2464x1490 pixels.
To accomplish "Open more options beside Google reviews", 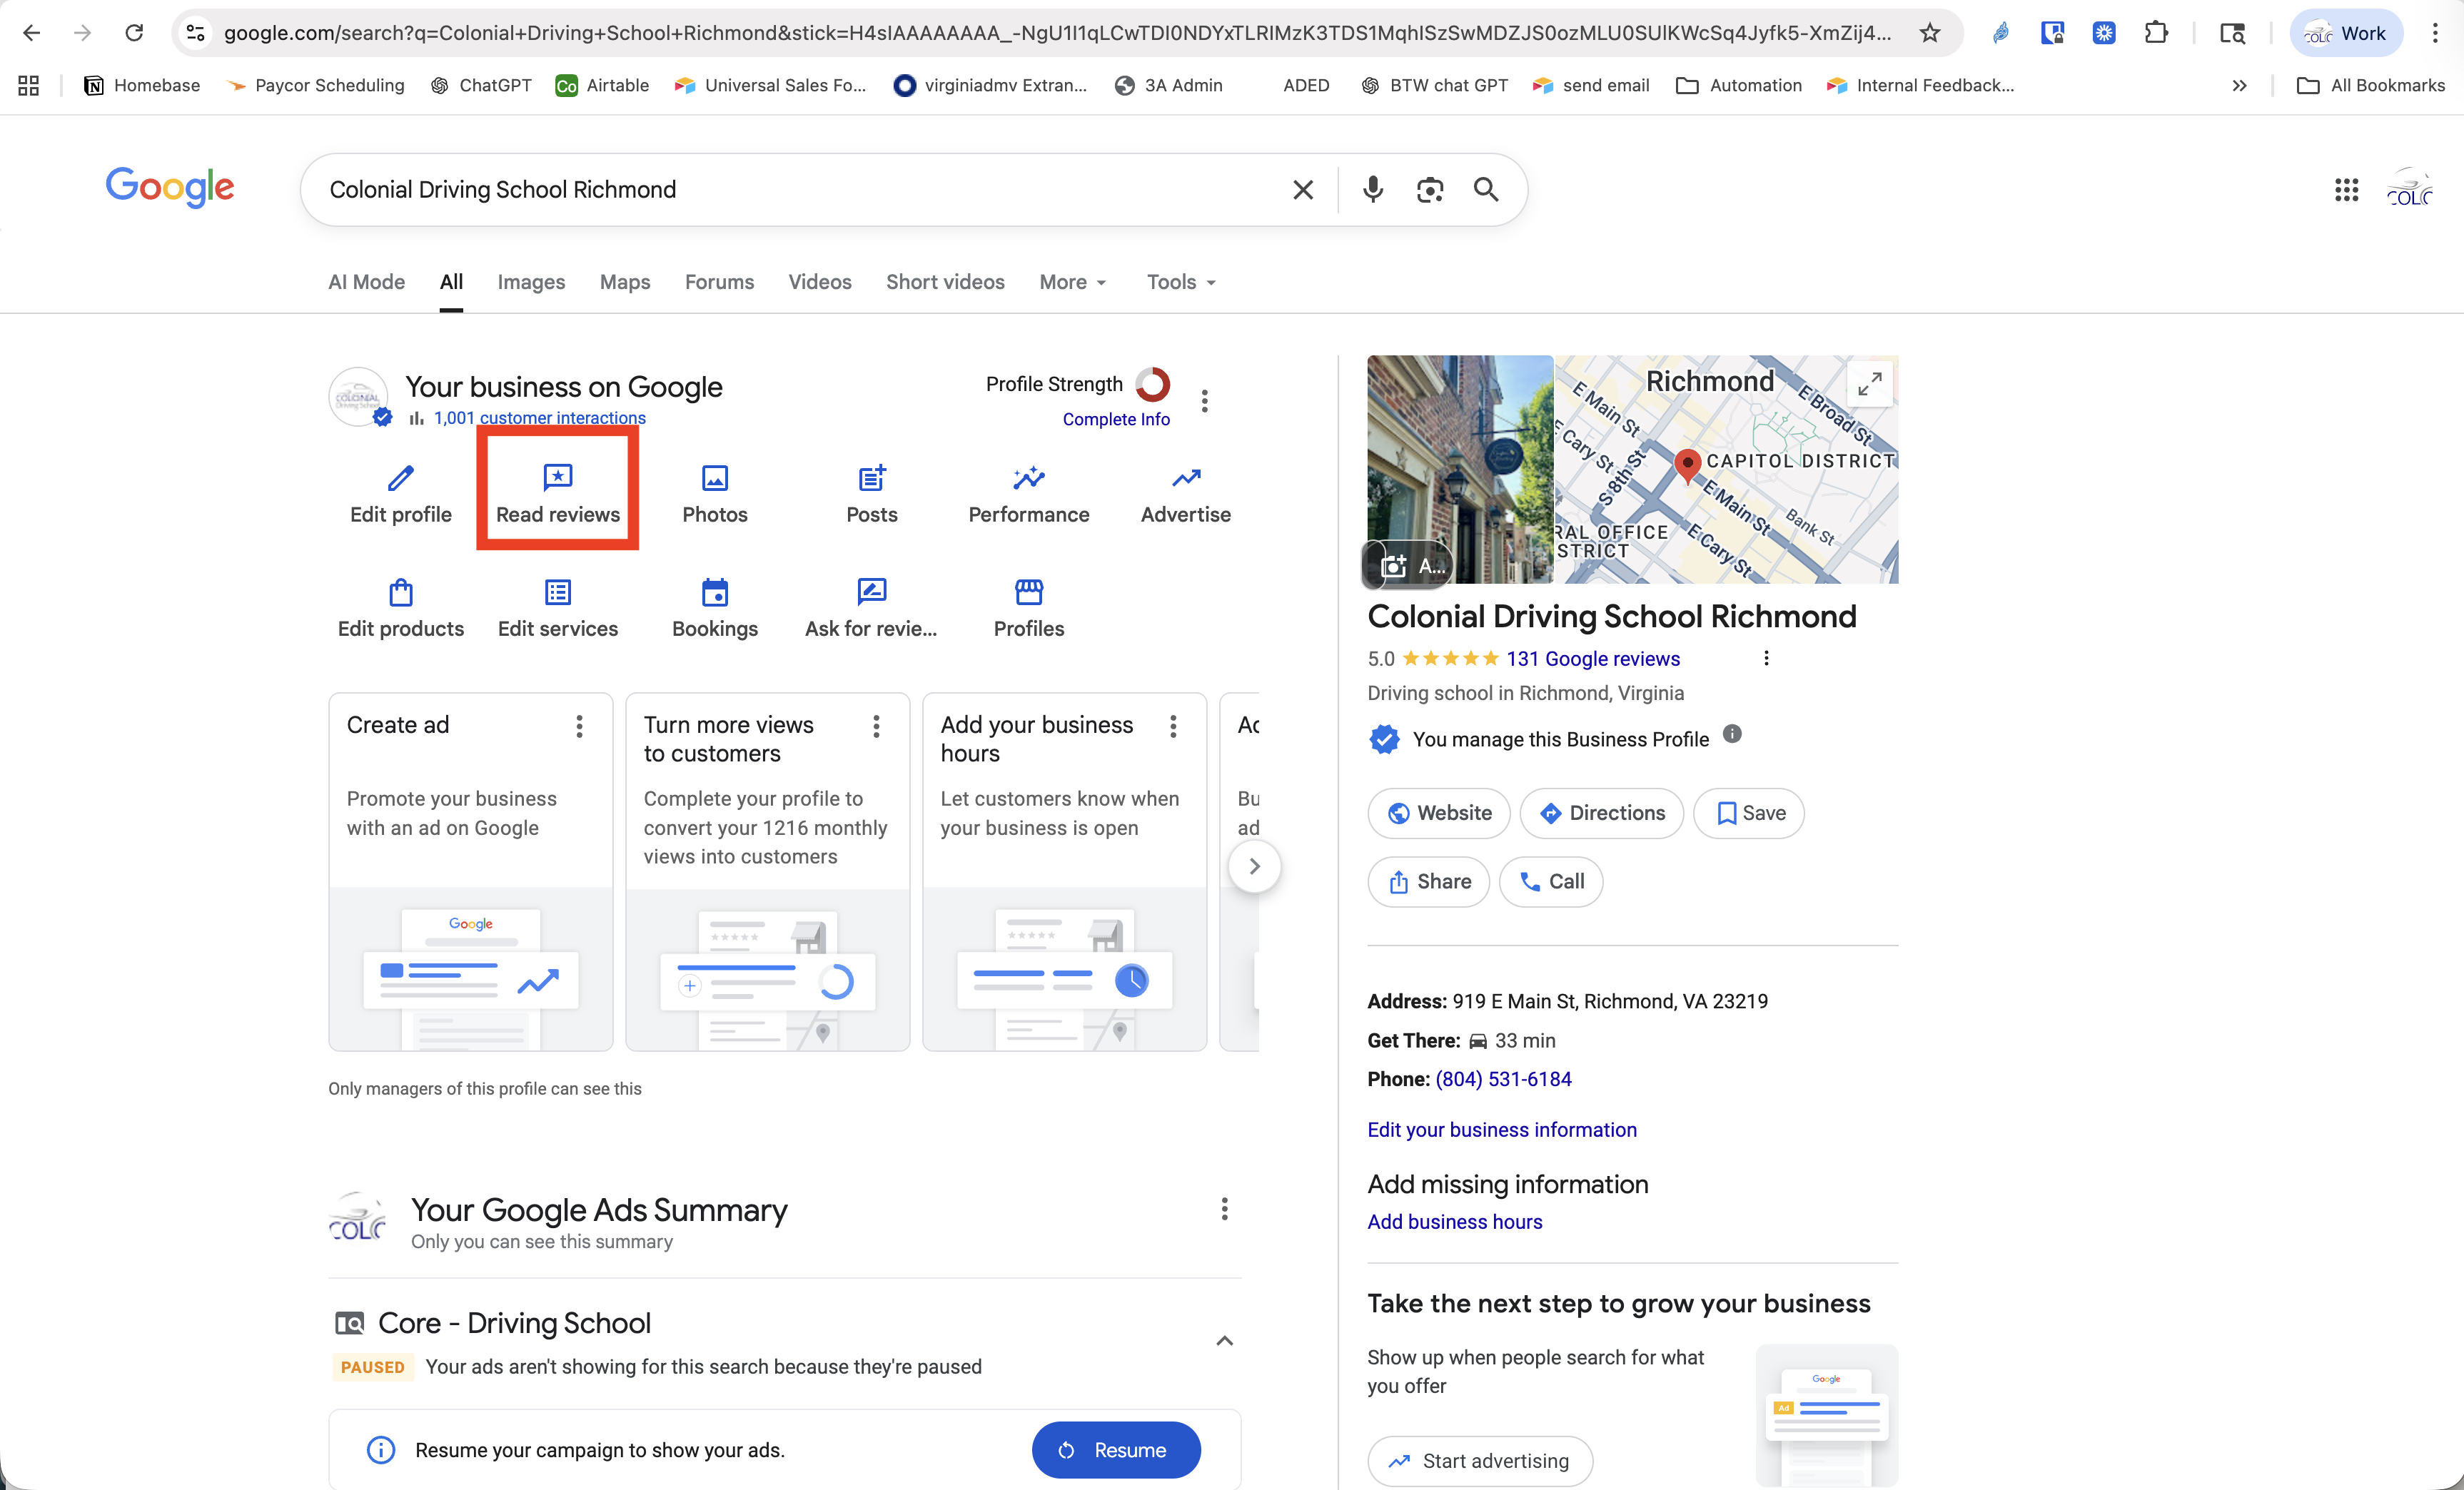I will click(x=1766, y=658).
